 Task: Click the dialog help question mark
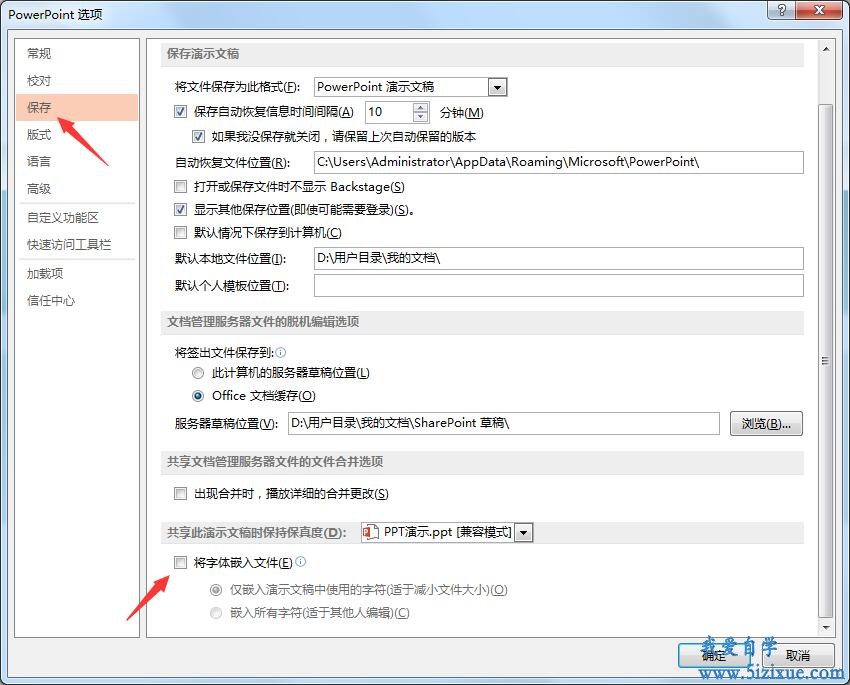pyautogui.click(x=781, y=10)
